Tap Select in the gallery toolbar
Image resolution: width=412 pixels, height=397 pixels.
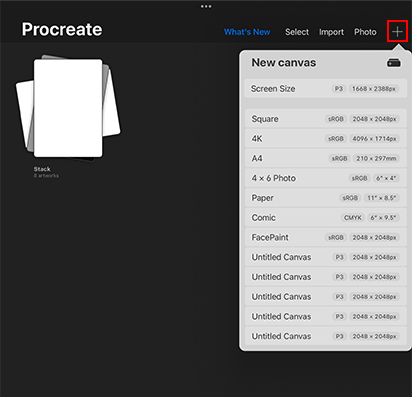[x=297, y=32]
